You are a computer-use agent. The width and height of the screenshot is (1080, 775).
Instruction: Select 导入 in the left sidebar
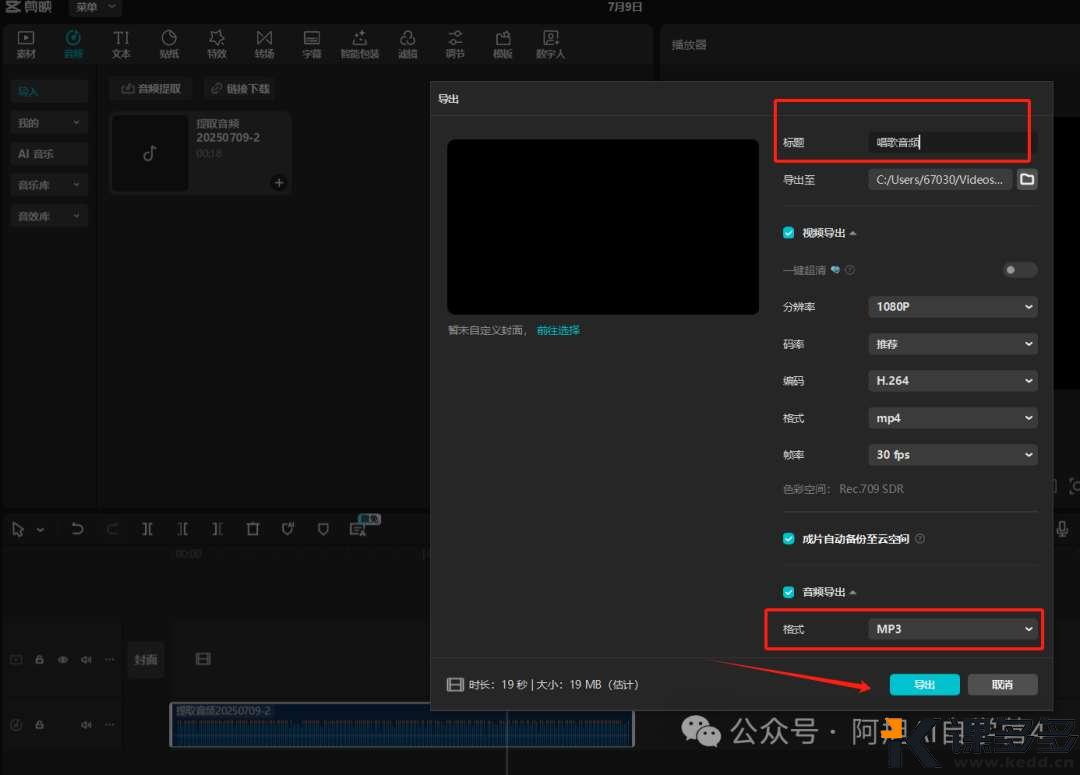[49, 91]
